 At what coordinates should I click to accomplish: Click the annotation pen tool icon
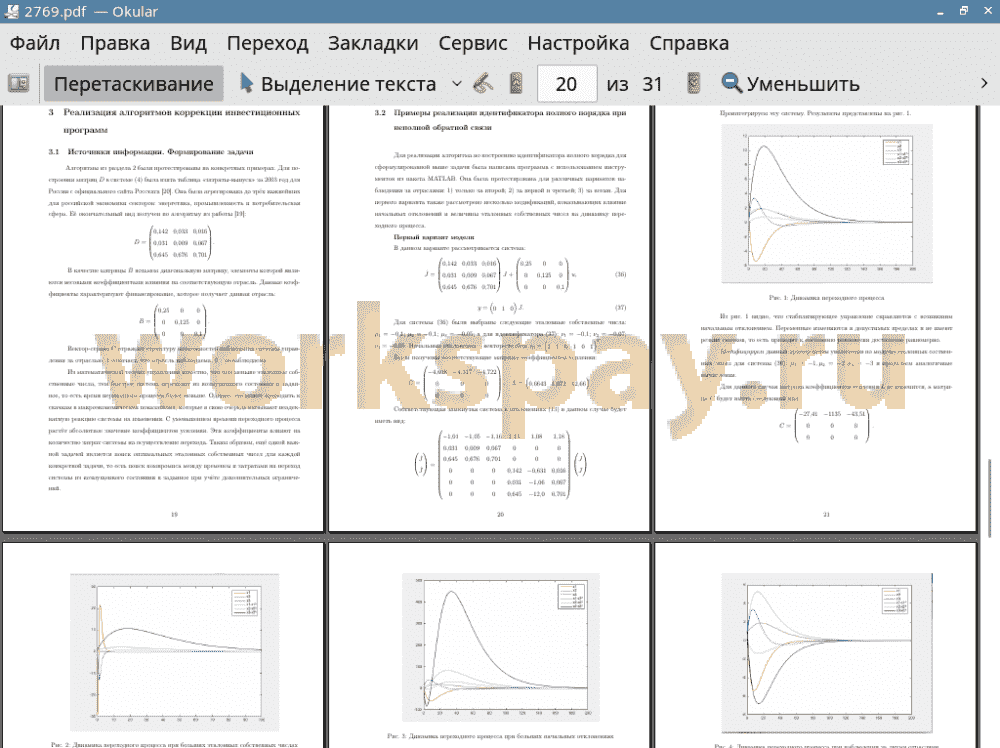tap(483, 84)
